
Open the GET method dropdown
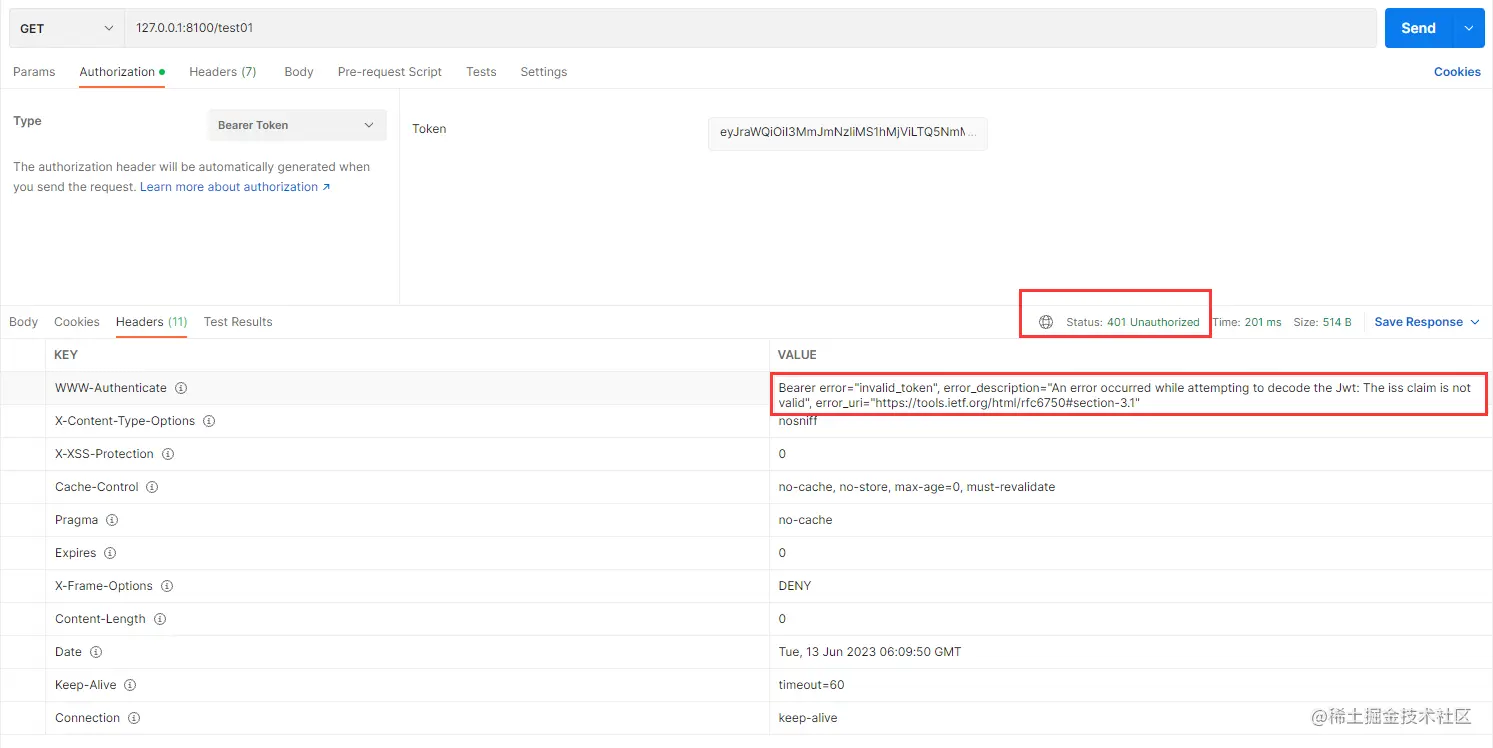click(66, 28)
